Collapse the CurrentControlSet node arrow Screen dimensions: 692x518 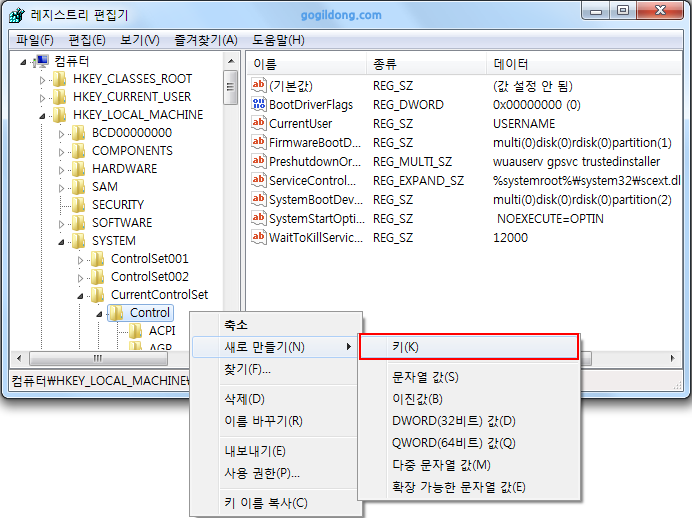click(80, 296)
